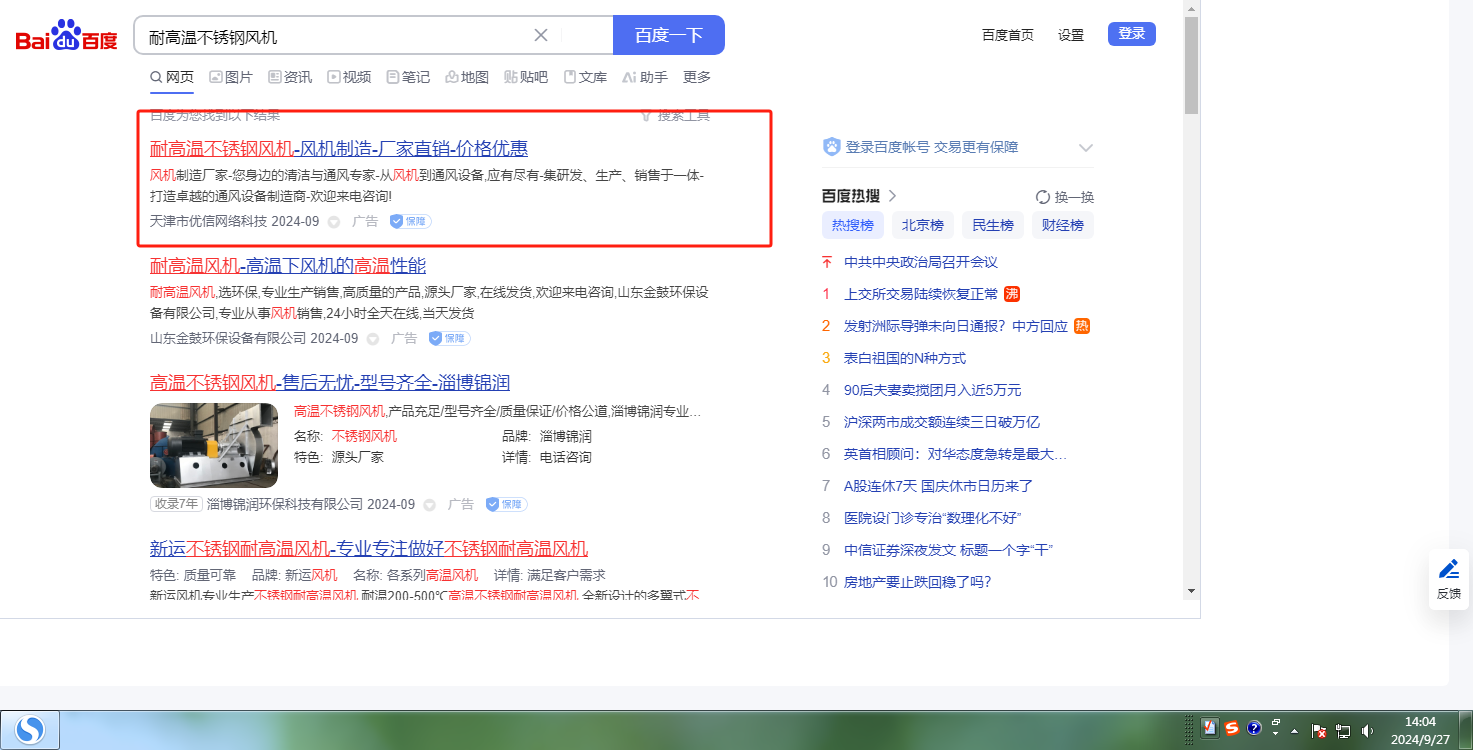This screenshot has width=1473, height=750.
Task: Select the 北京榜 hot list tab
Action: coord(922,225)
